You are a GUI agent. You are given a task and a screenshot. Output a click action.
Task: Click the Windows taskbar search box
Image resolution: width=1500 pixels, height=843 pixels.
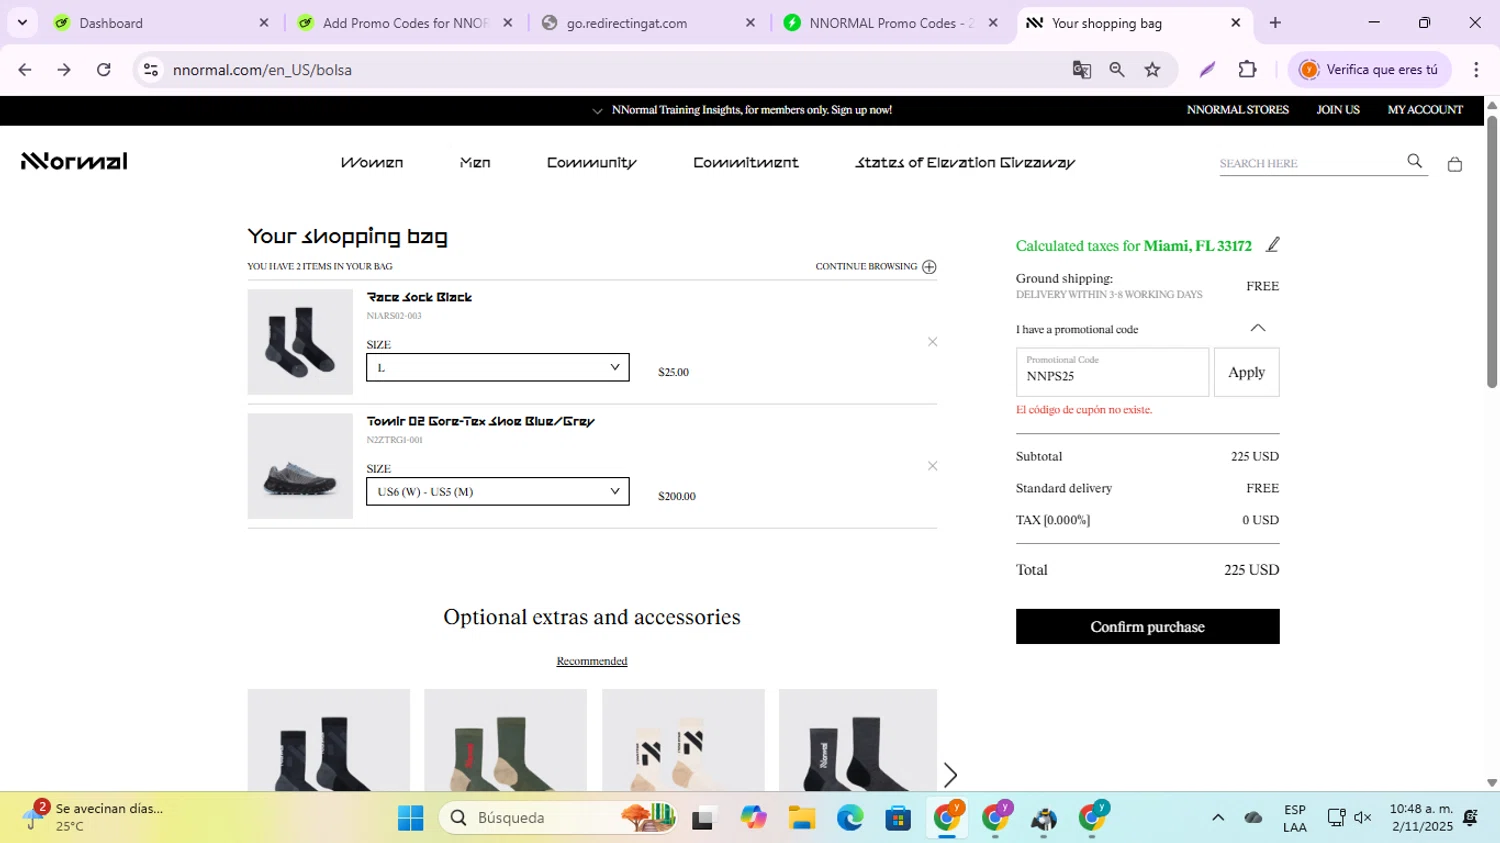[557, 818]
